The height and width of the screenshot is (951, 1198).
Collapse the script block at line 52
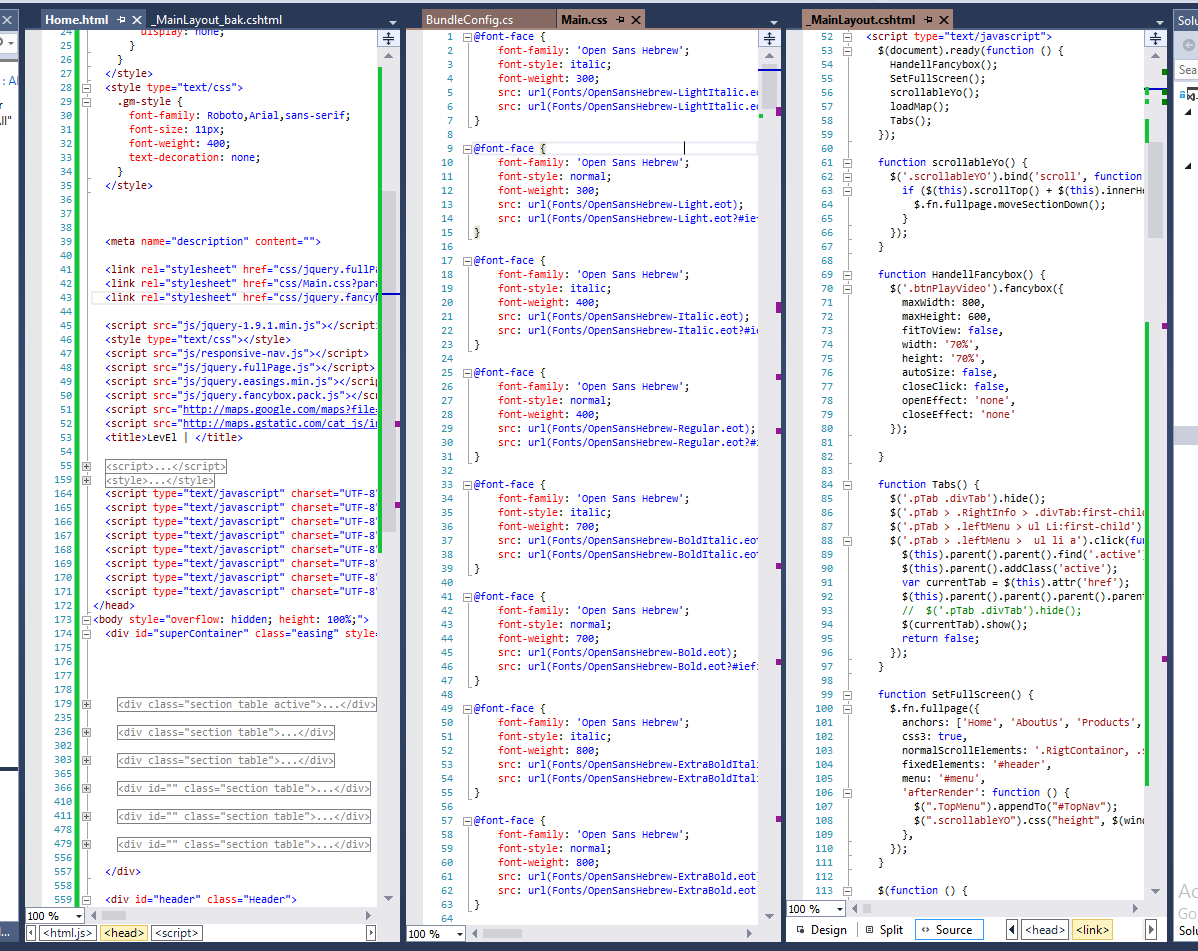[x=847, y=37]
